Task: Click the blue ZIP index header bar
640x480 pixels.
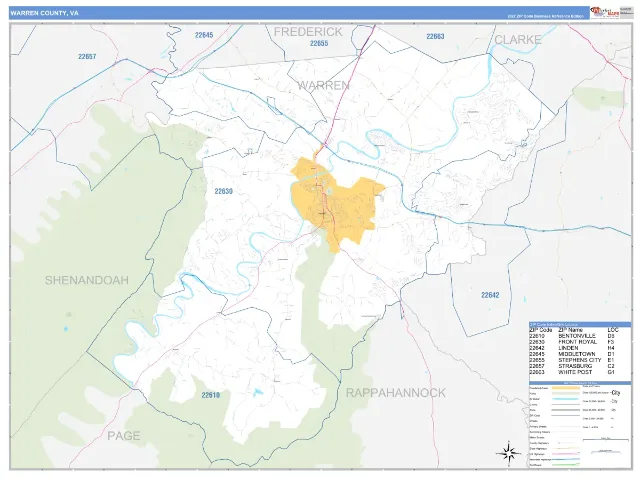Action: tap(580, 324)
